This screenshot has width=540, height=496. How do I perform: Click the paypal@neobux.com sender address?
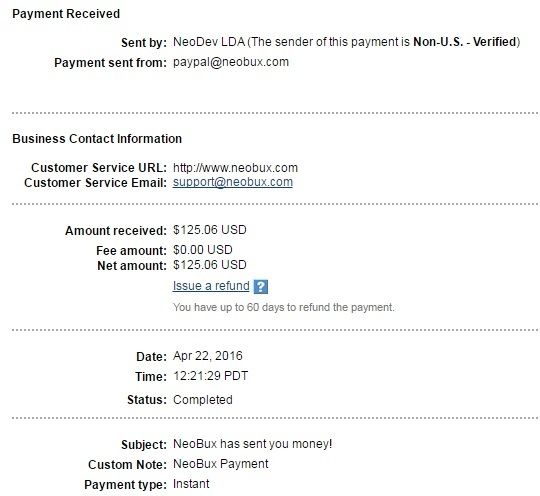click(x=231, y=62)
